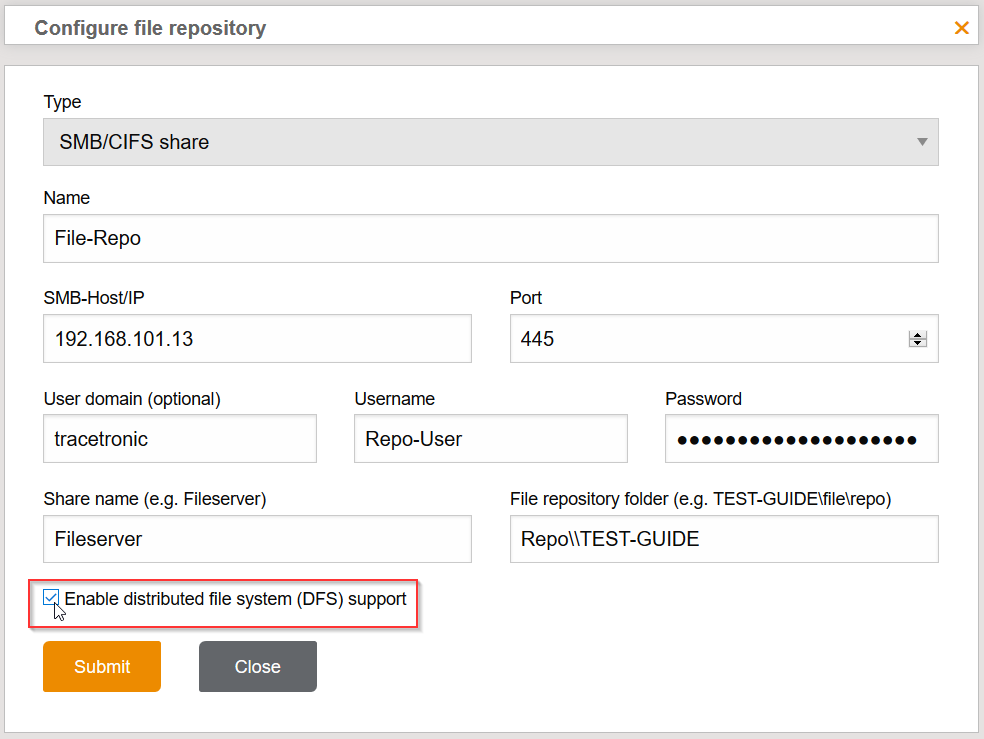984x739 pixels.
Task: Click the Submit button
Action: (101, 666)
